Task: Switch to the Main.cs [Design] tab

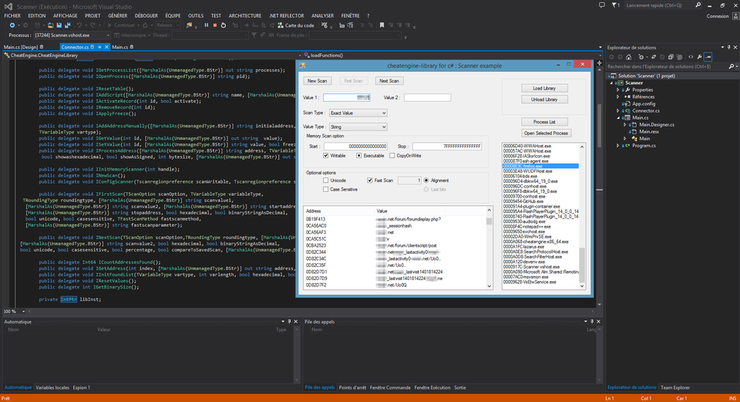Action: [22, 47]
